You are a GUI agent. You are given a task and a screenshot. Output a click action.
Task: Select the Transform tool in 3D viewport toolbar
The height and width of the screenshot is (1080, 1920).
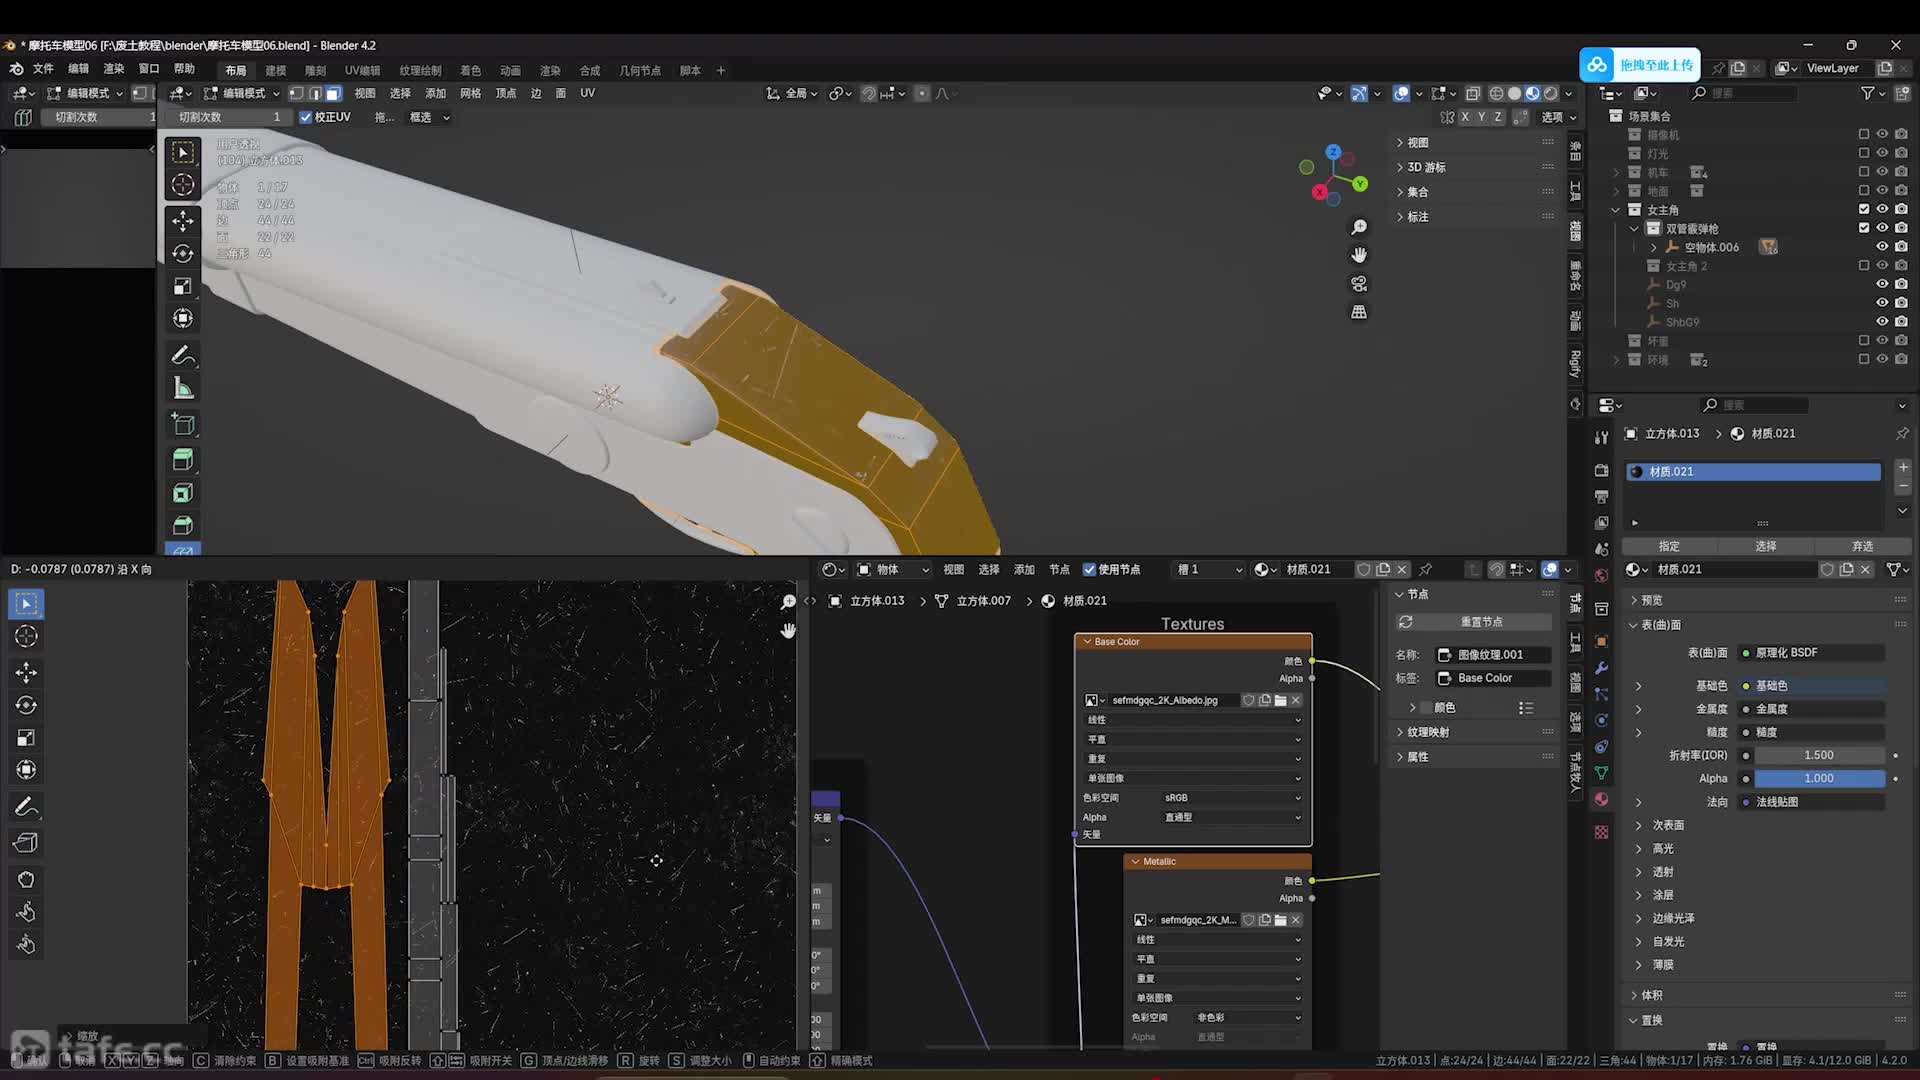pyautogui.click(x=183, y=319)
